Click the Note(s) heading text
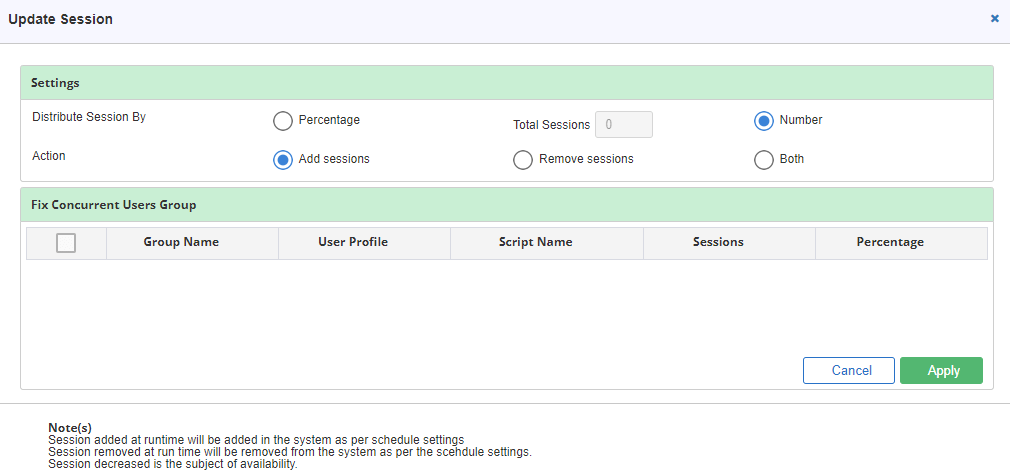This screenshot has width=1010, height=472. point(70,428)
